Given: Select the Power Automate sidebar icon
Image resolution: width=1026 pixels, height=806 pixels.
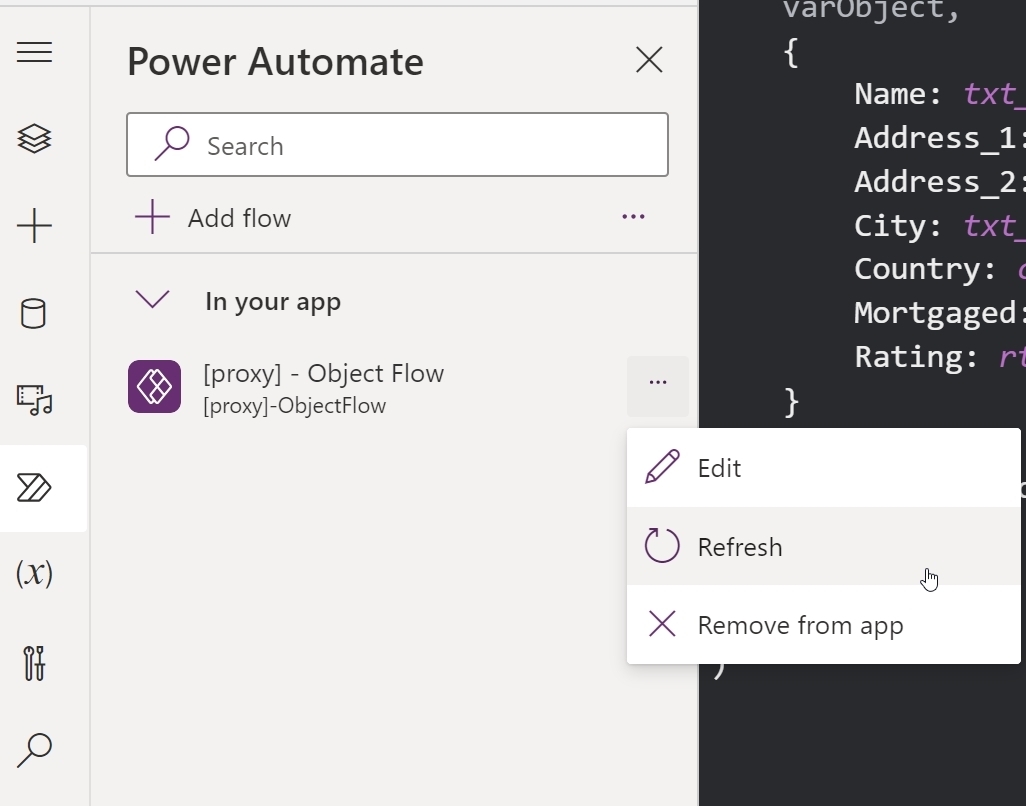Looking at the screenshot, I should tap(34, 488).
